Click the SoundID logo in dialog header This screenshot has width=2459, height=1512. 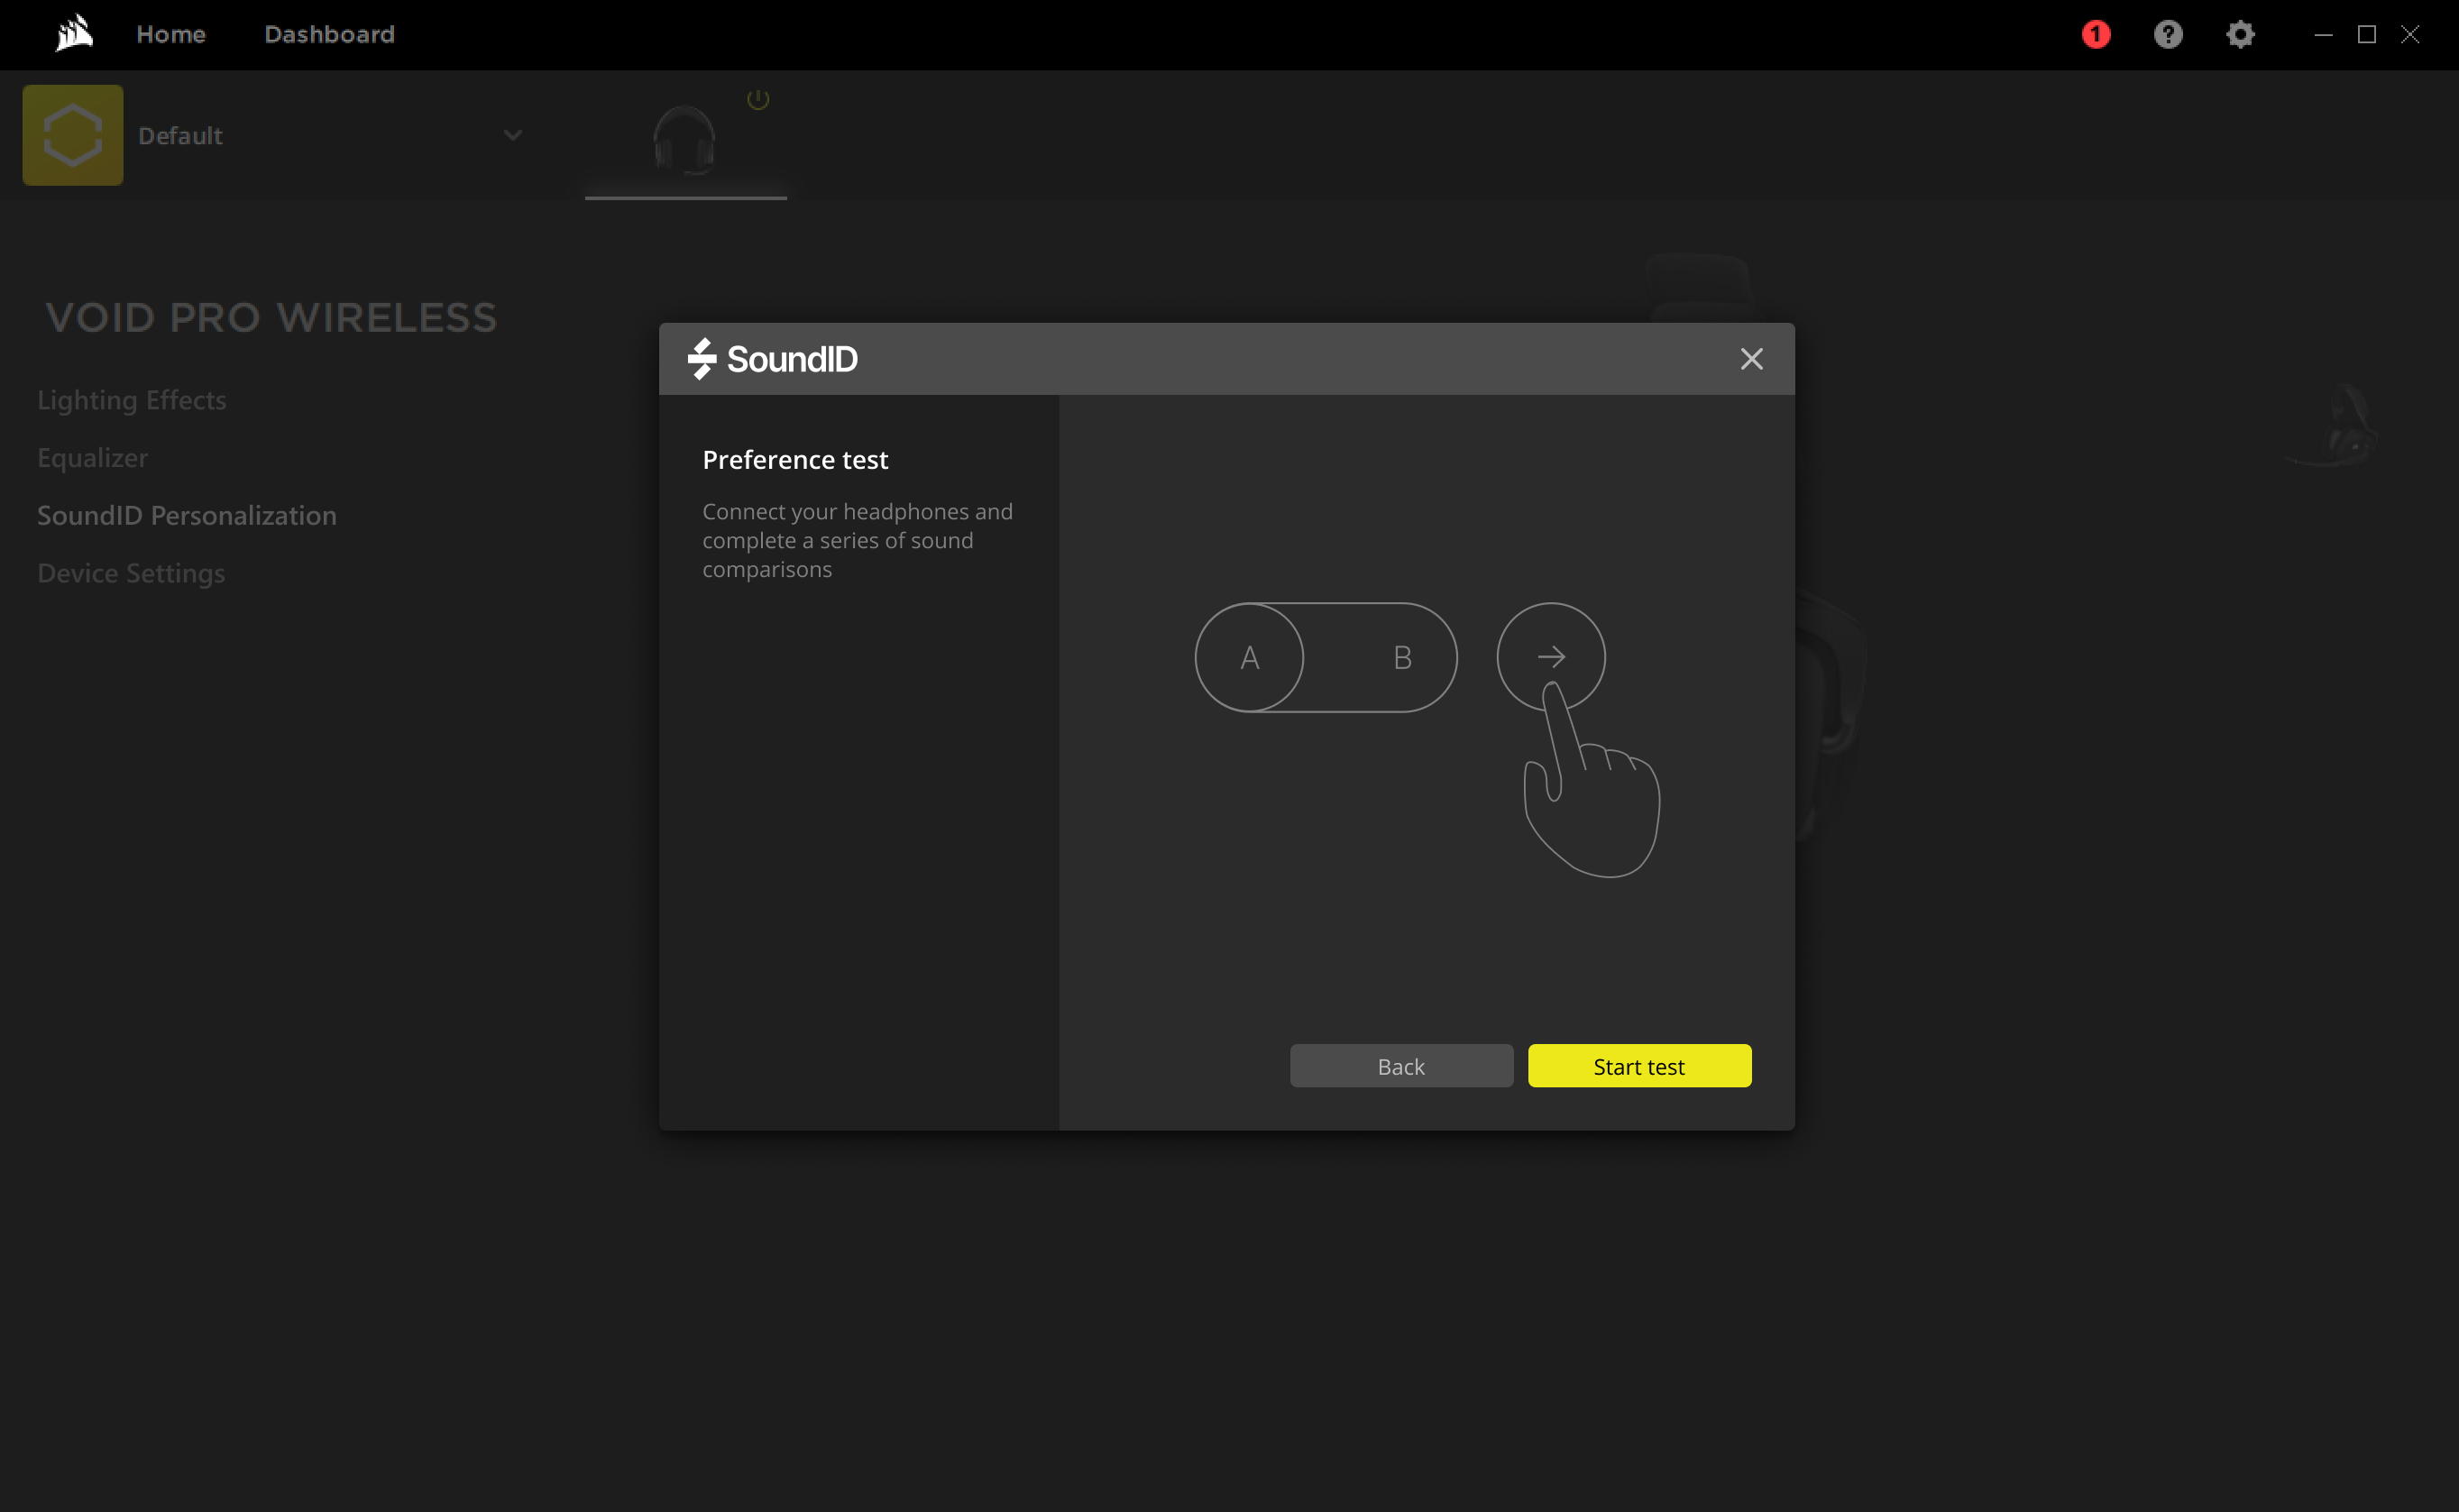773,359
